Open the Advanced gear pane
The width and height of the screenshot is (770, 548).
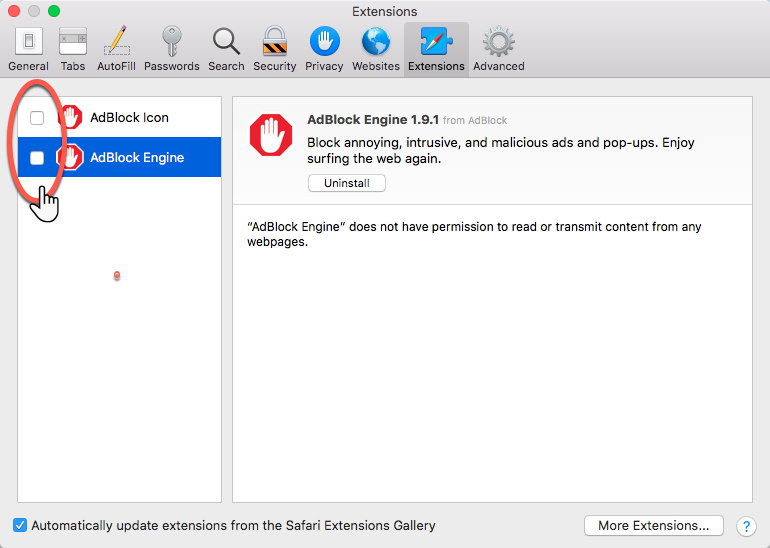[498, 49]
